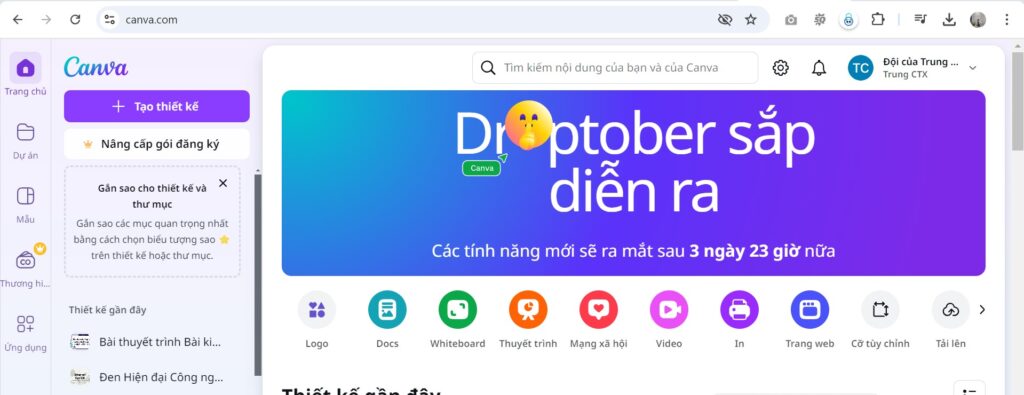Click the TC account avatar
Image resolution: width=1024 pixels, height=395 pixels.
coord(861,68)
